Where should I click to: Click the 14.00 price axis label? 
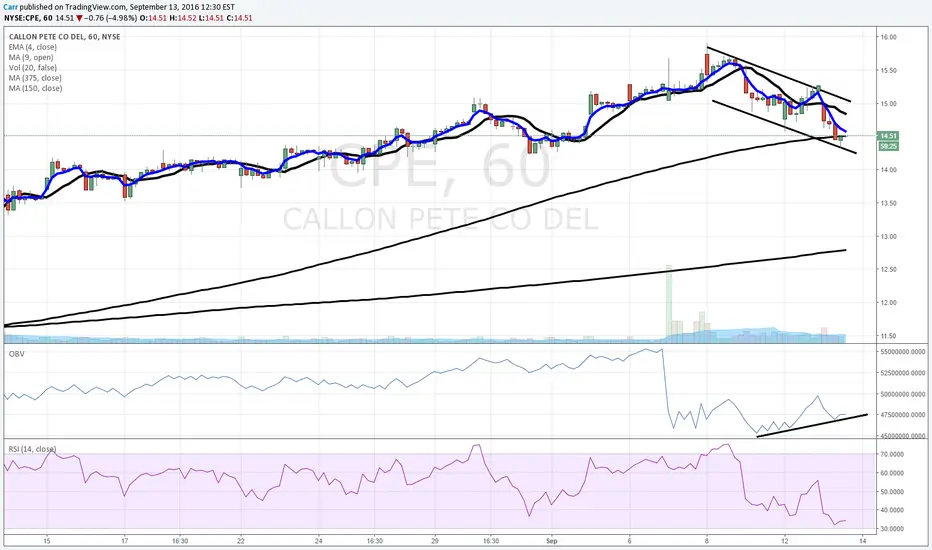pos(888,170)
